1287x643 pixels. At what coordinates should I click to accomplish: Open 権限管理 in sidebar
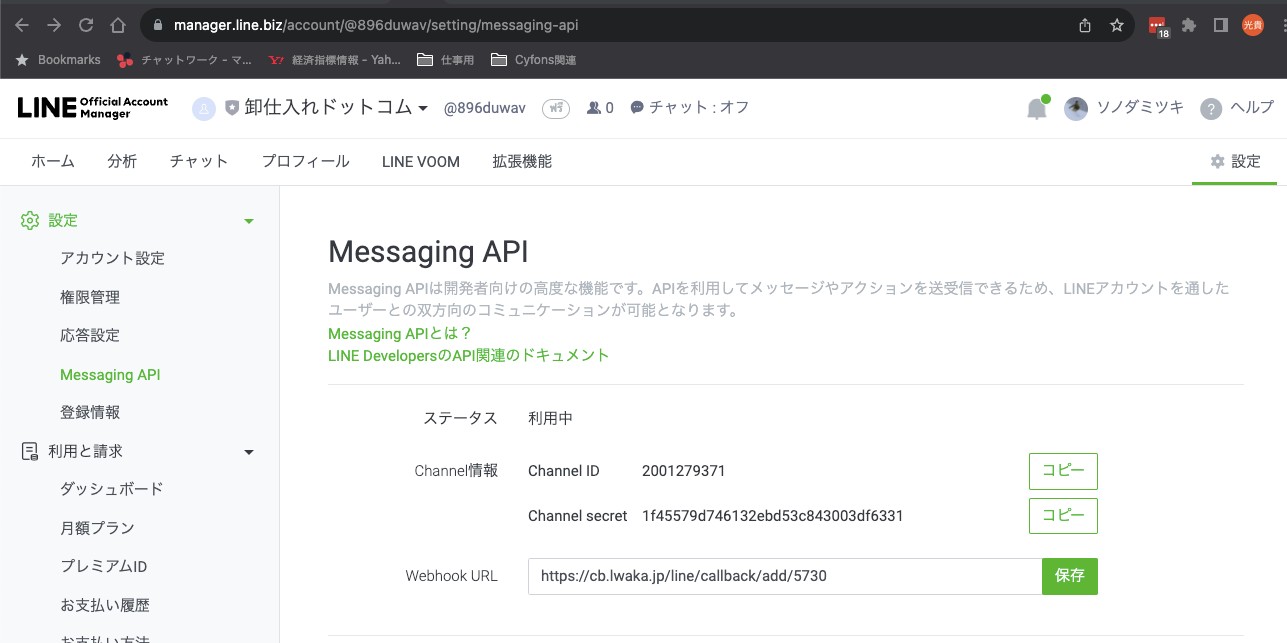[x=90, y=297]
